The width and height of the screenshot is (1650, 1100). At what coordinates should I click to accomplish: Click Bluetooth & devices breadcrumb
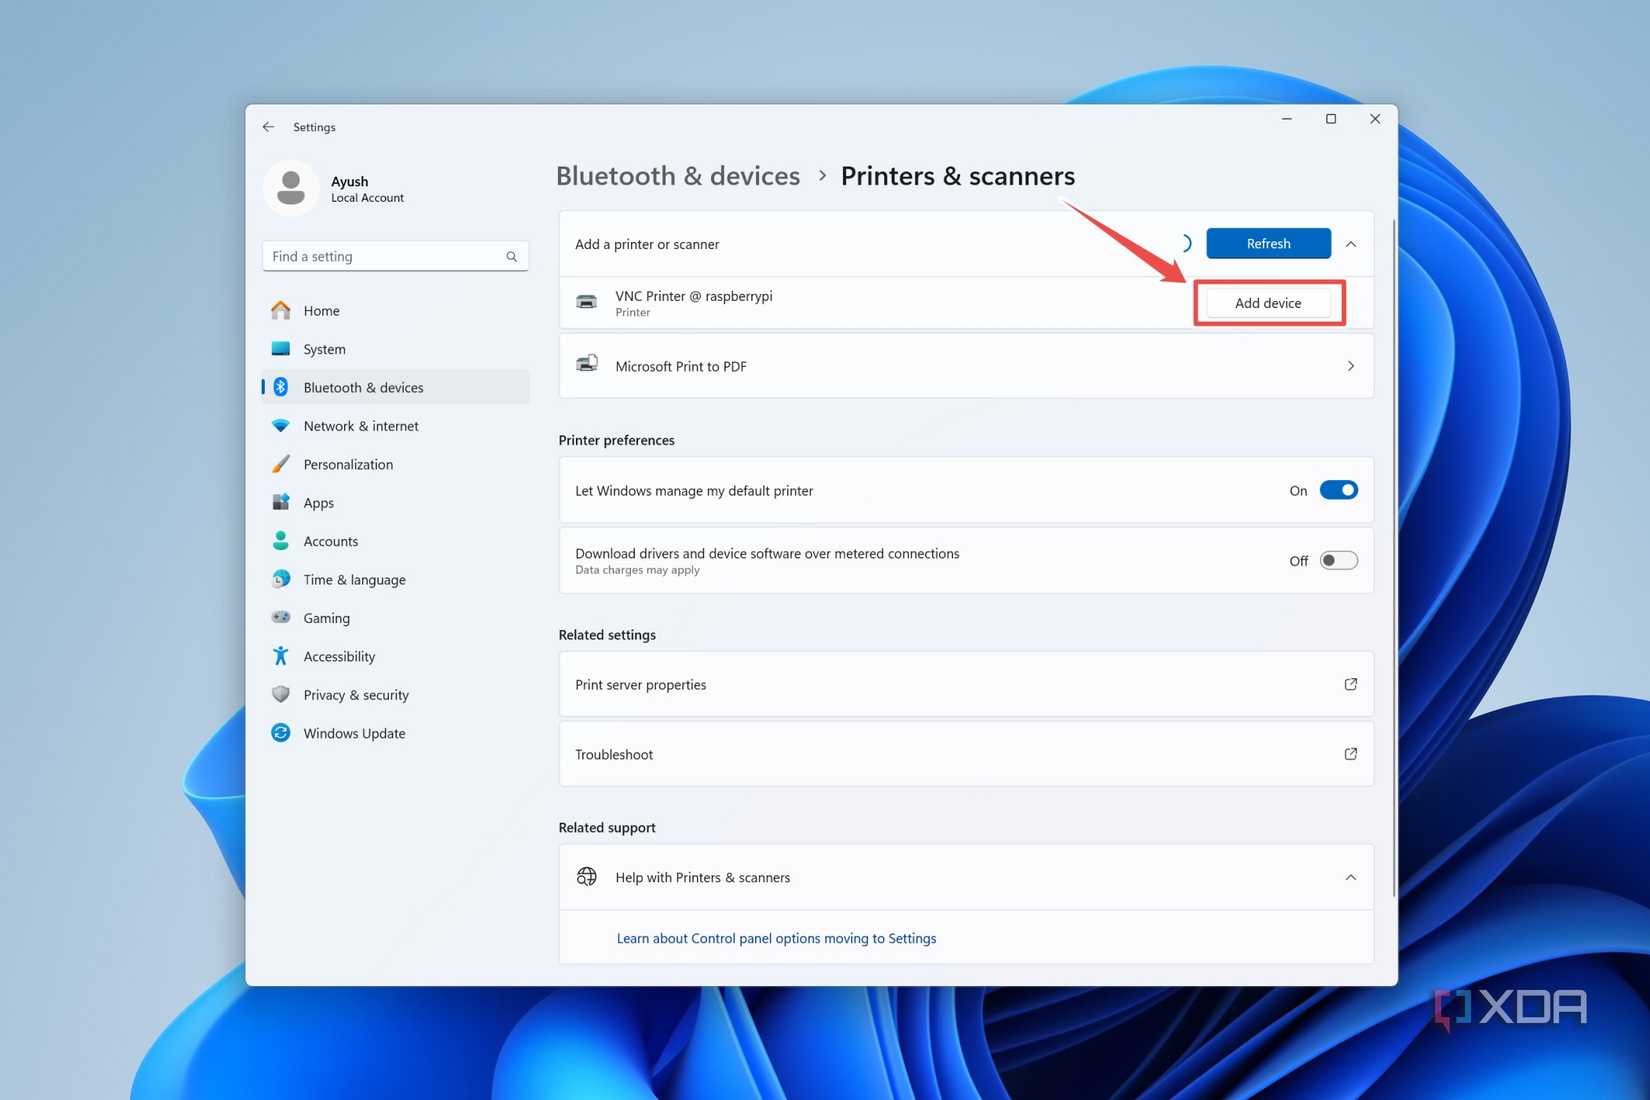click(x=678, y=176)
